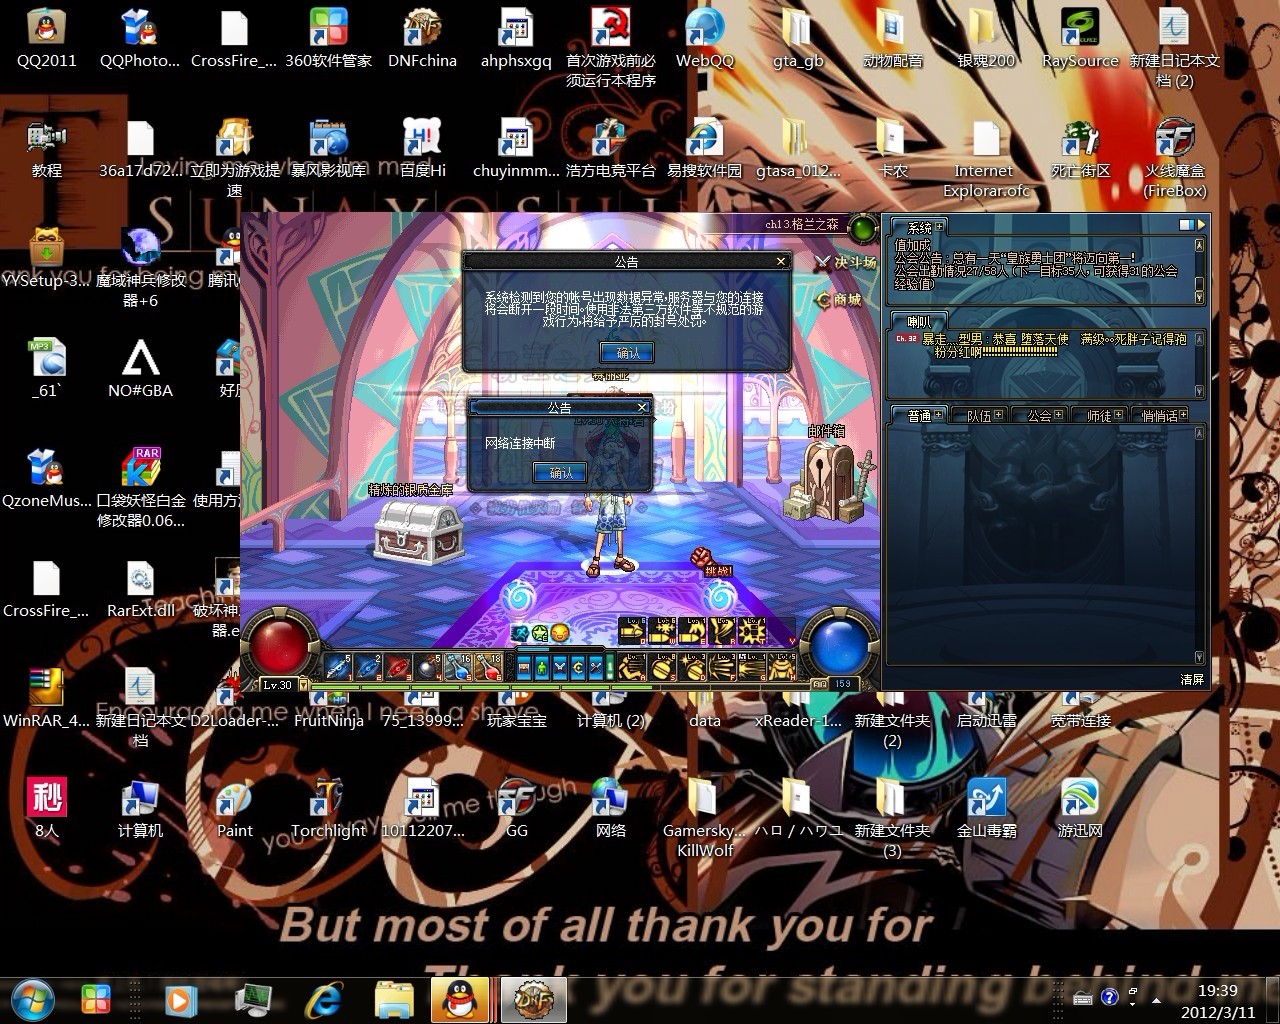
Task: Use the blue potion in quick slot 5
Action: 458,666
